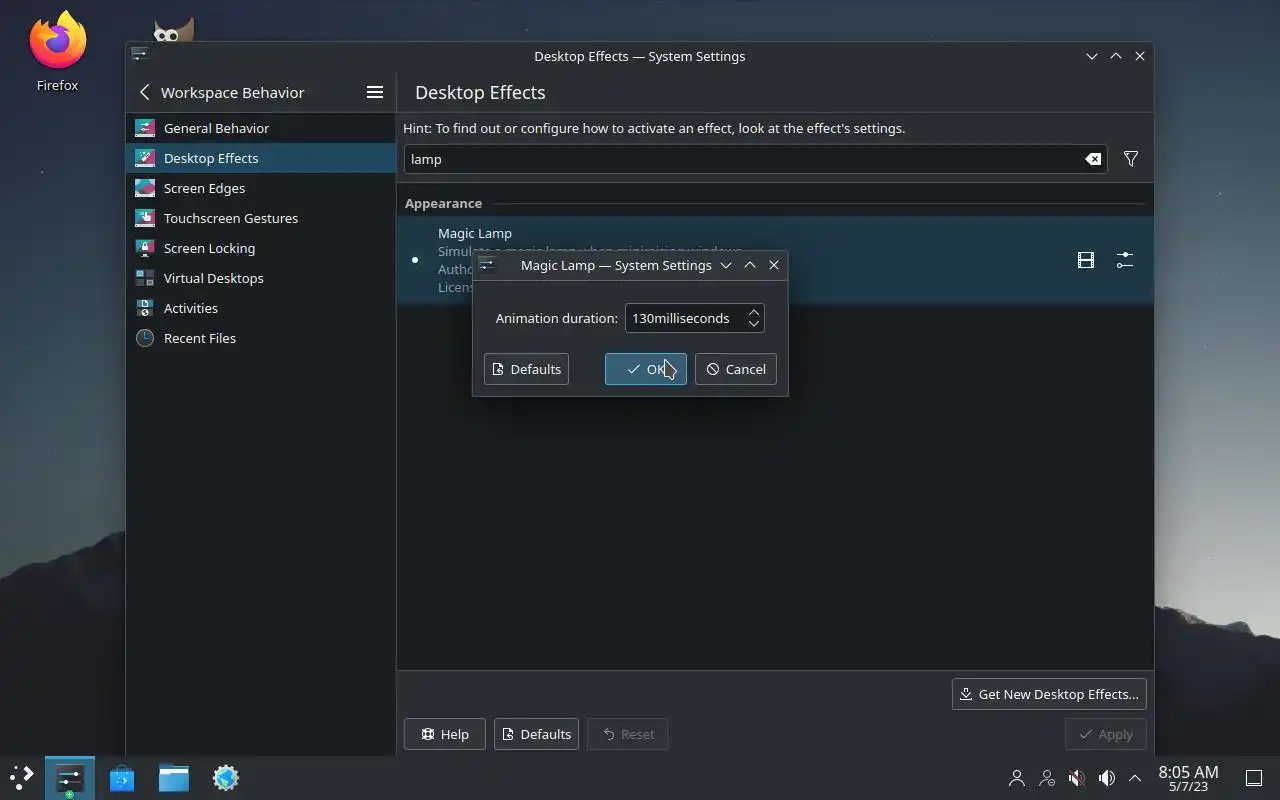Click the second user tray icon
Screen dimensions: 1280x800
click(x=1047, y=777)
